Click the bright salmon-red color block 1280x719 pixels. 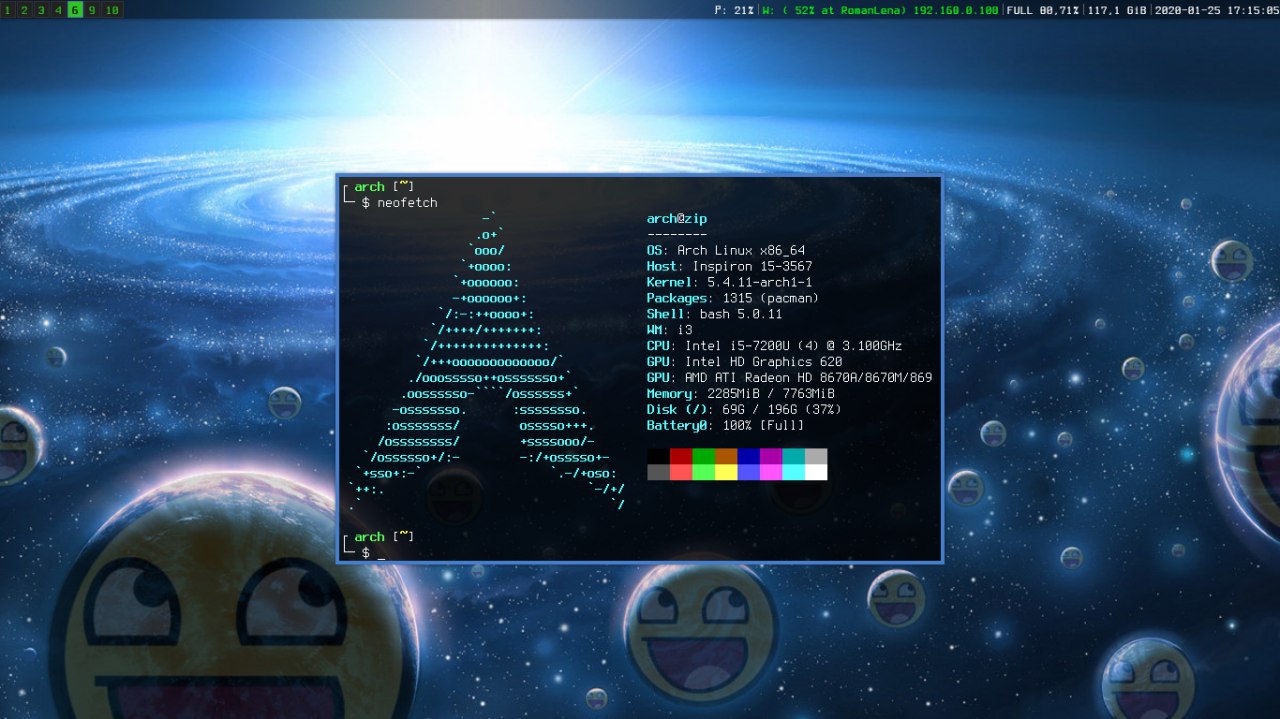click(x=681, y=472)
